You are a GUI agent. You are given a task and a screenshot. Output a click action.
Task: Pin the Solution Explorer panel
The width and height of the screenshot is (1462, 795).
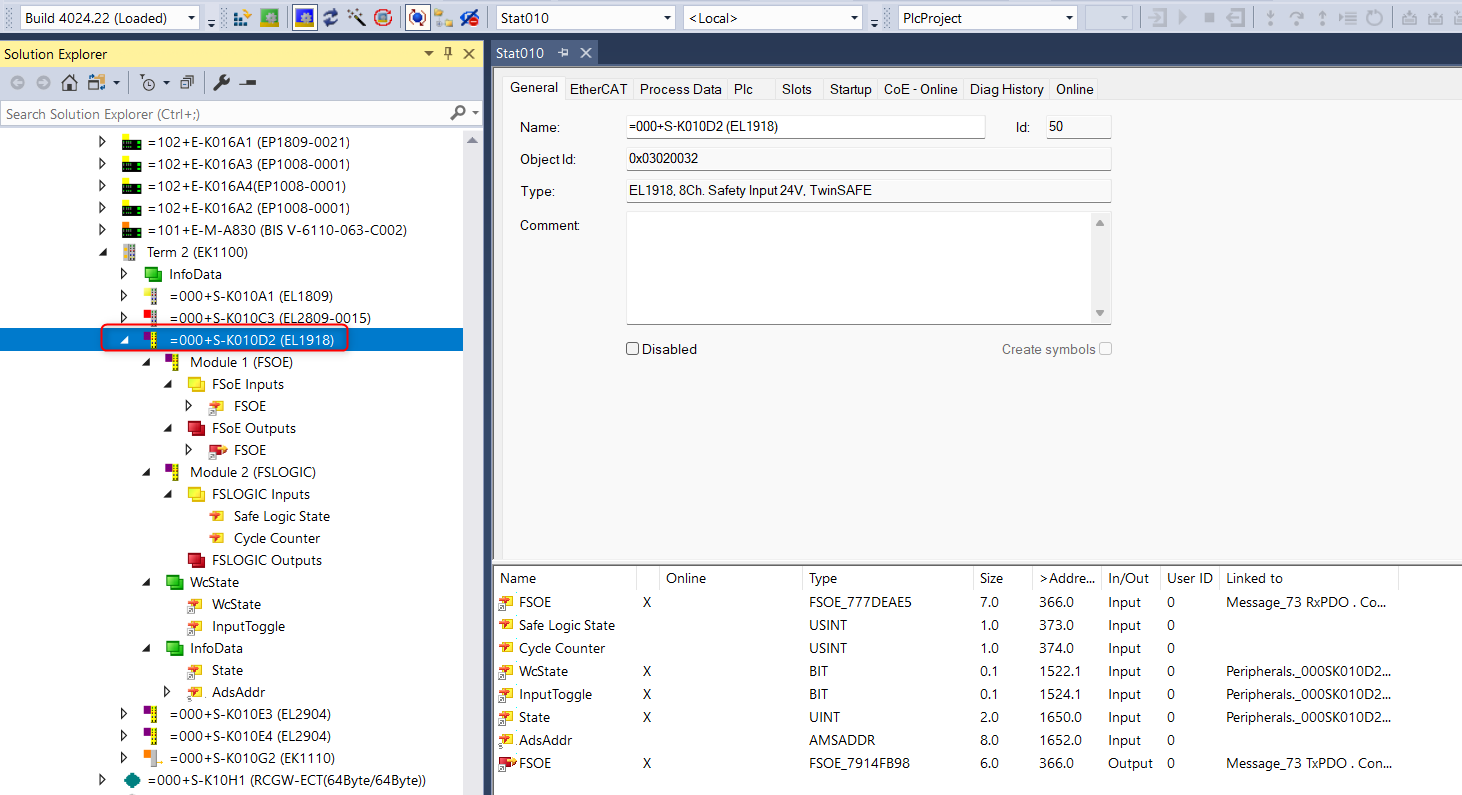pos(448,54)
